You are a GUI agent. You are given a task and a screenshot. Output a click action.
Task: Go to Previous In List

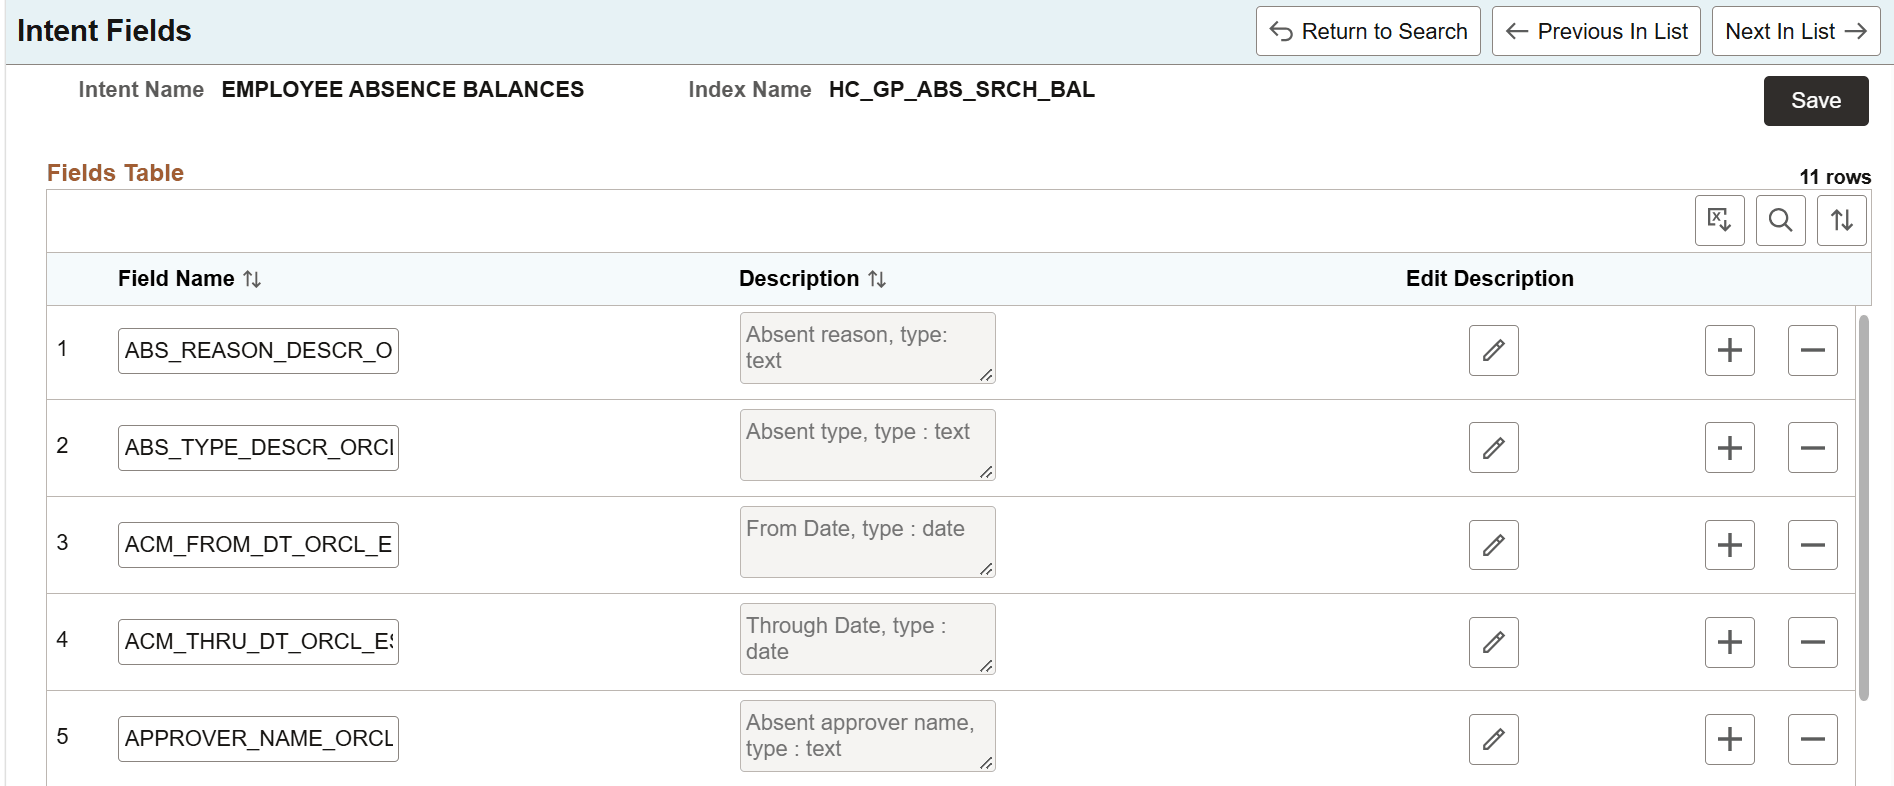[x=1596, y=31]
